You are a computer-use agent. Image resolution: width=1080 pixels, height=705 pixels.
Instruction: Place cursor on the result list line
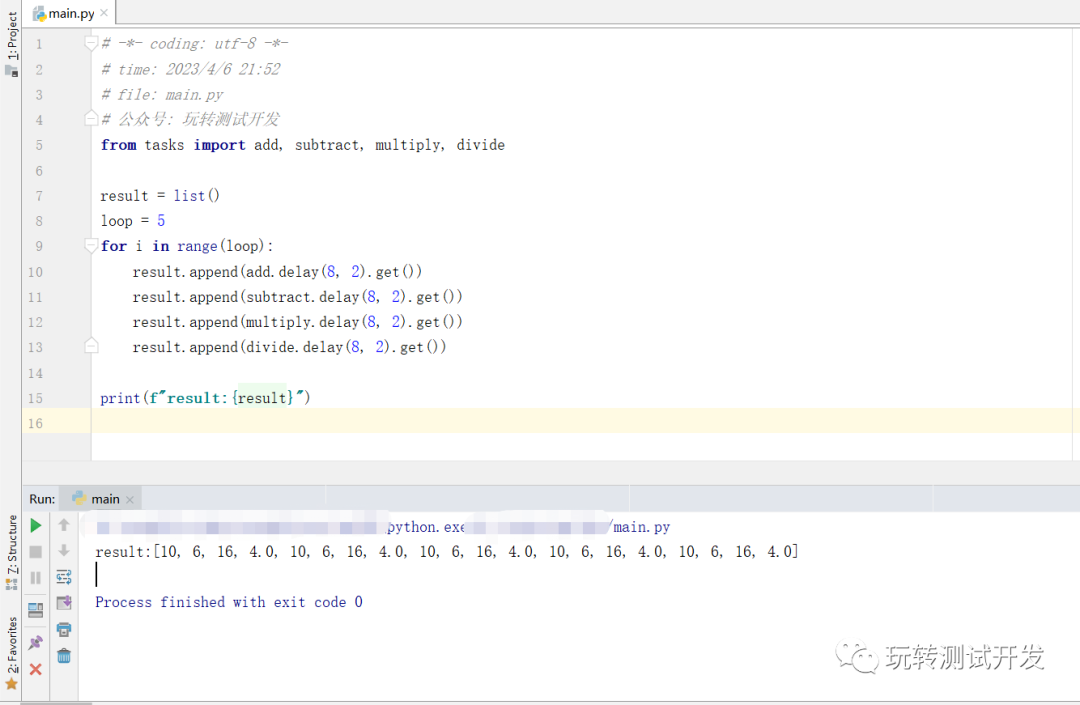pyautogui.click(x=160, y=195)
